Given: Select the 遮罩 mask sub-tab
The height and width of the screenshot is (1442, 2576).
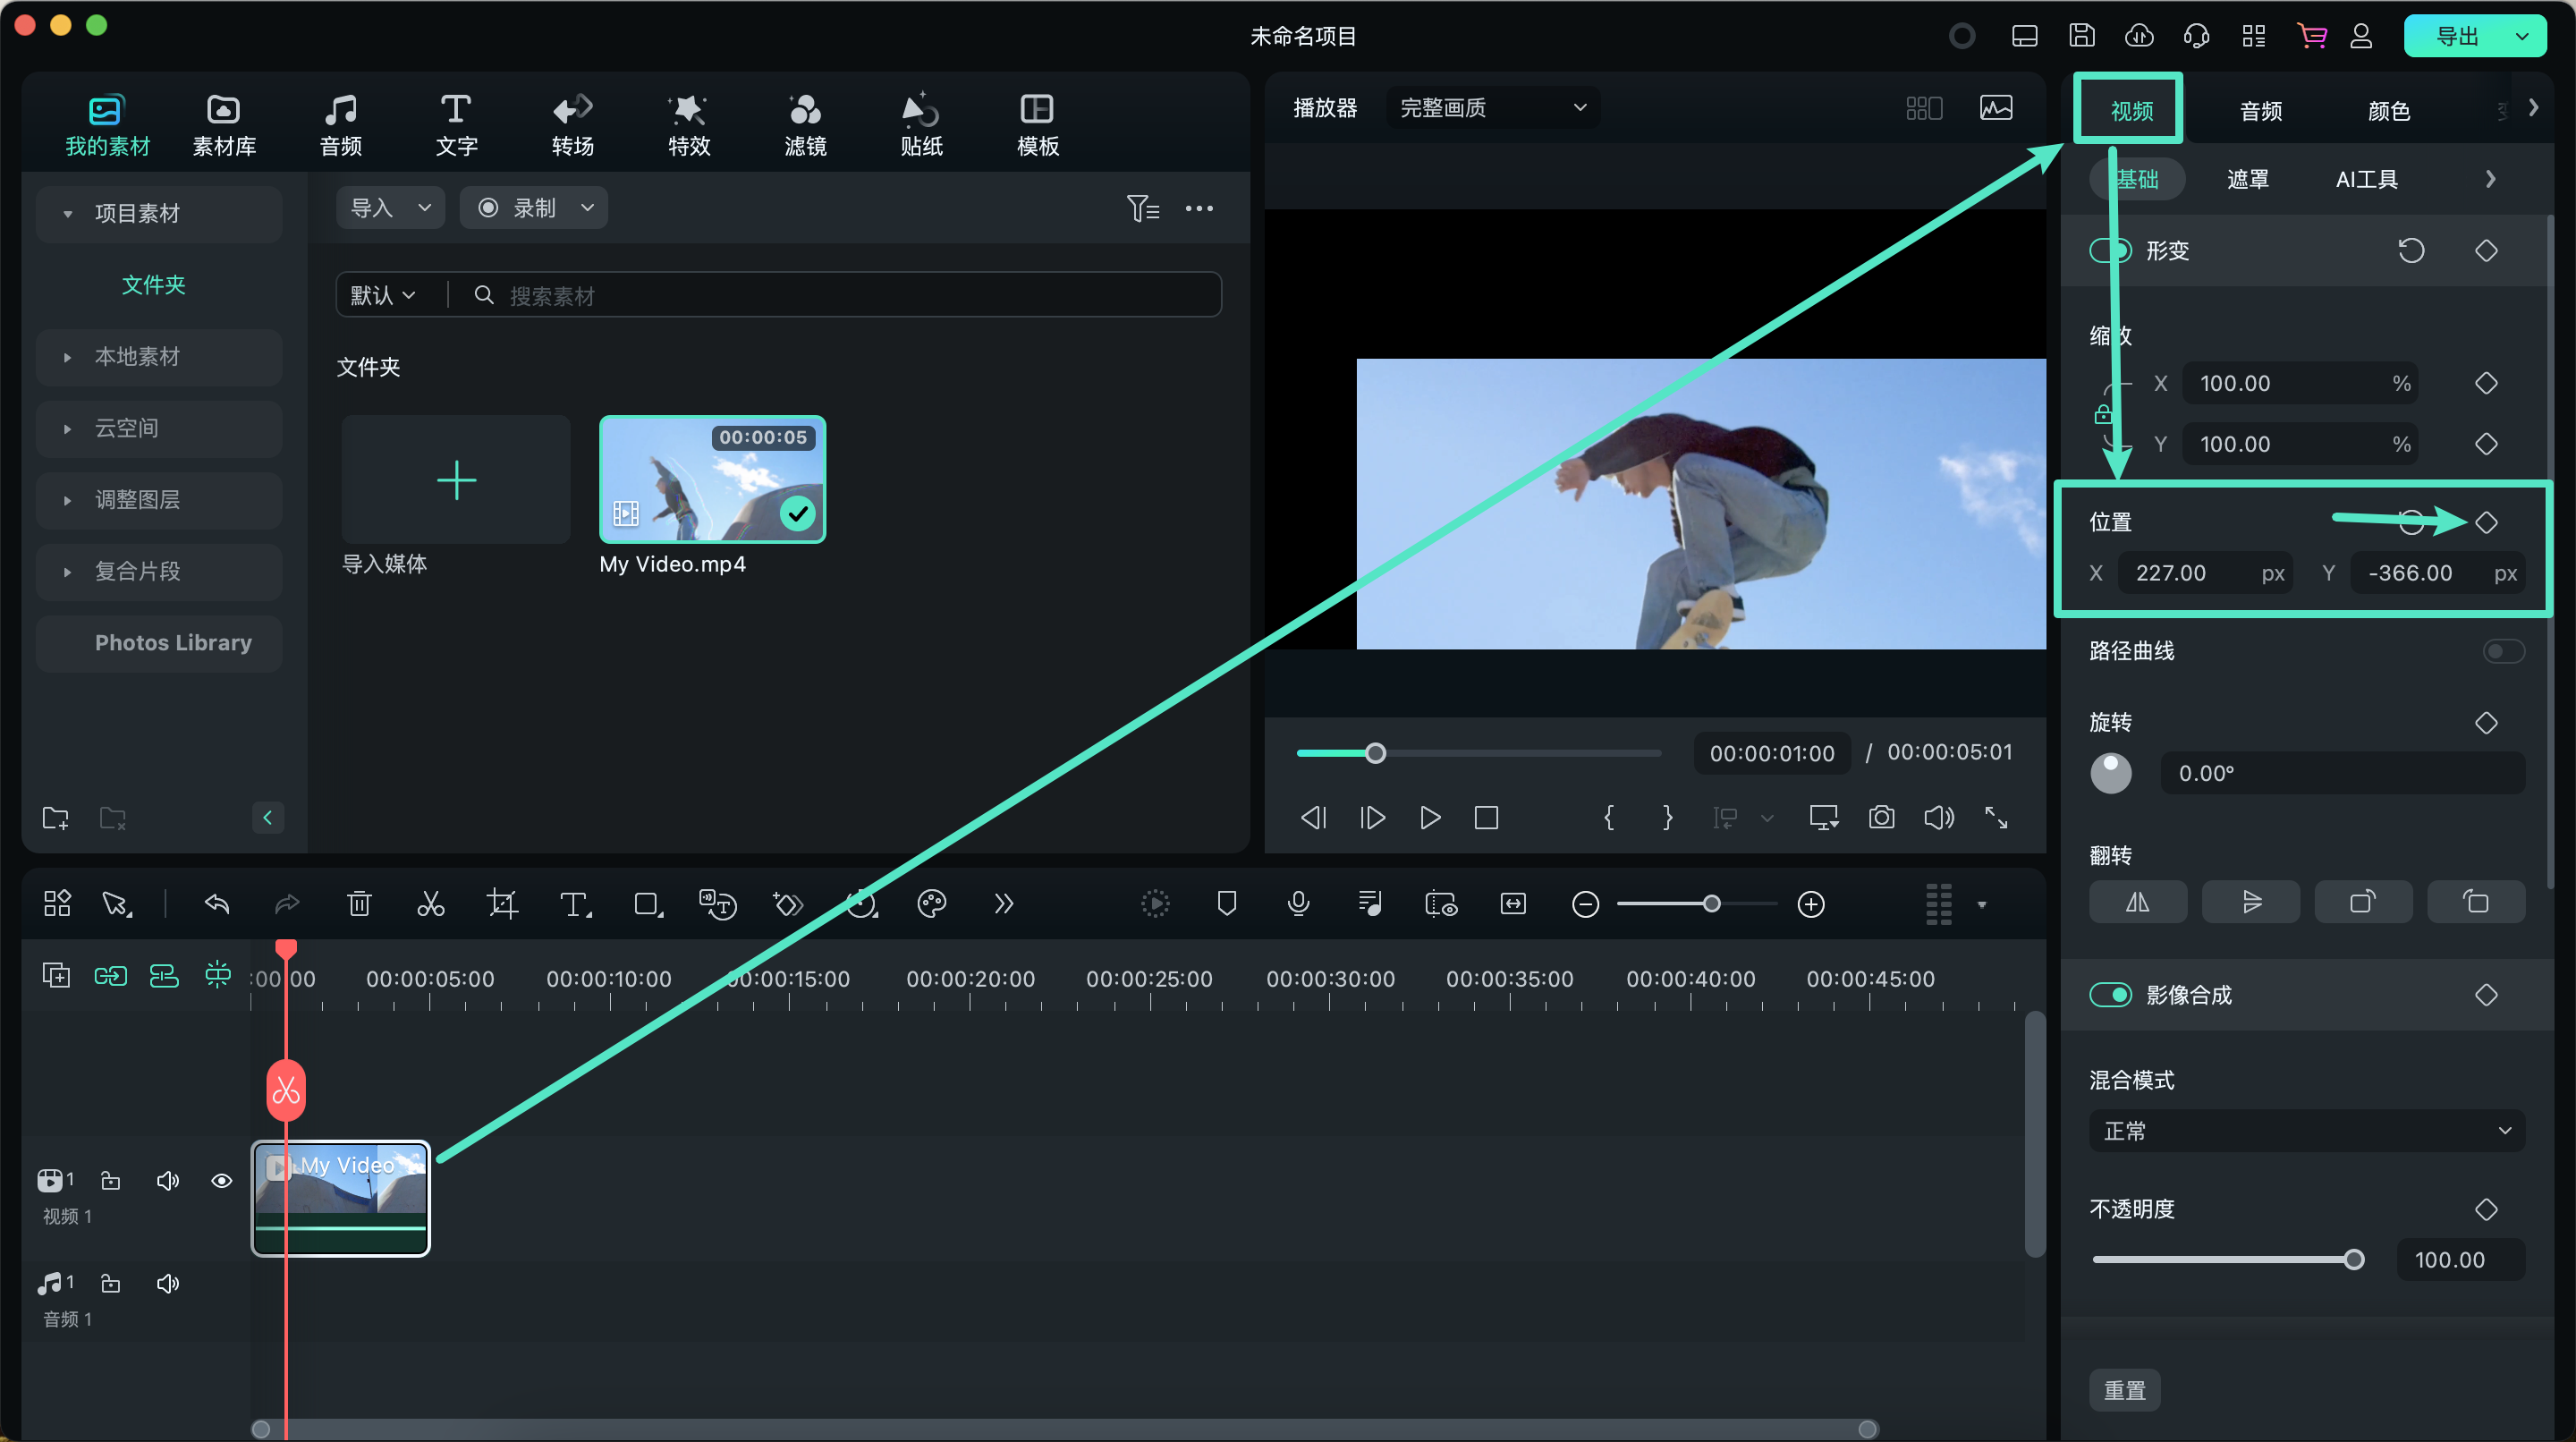Looking at the screenshot, I should [2247, 180].
